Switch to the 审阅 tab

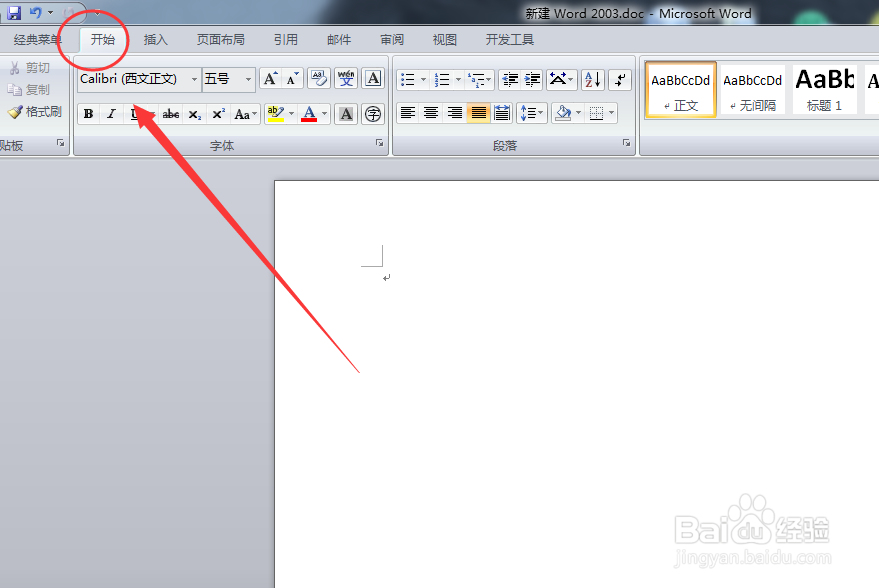(392, 40)
